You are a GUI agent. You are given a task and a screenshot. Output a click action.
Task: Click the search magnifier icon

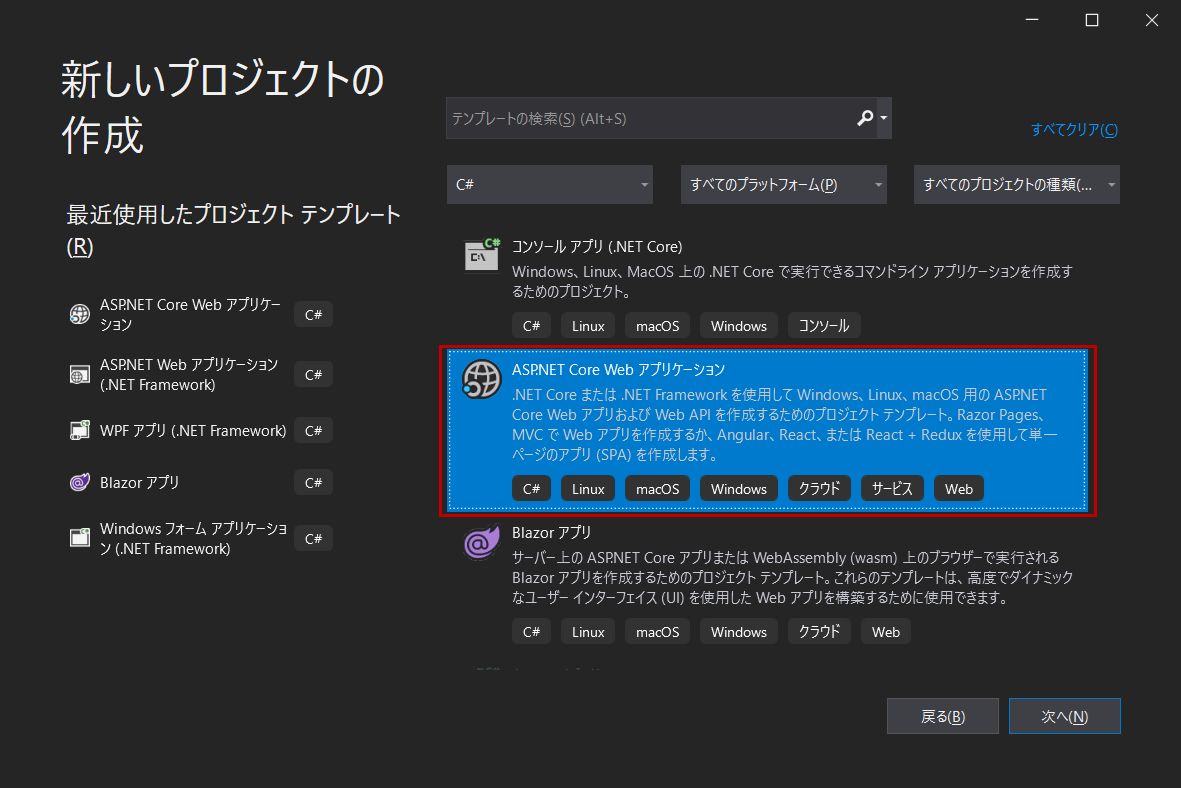(x=865, y=118)
